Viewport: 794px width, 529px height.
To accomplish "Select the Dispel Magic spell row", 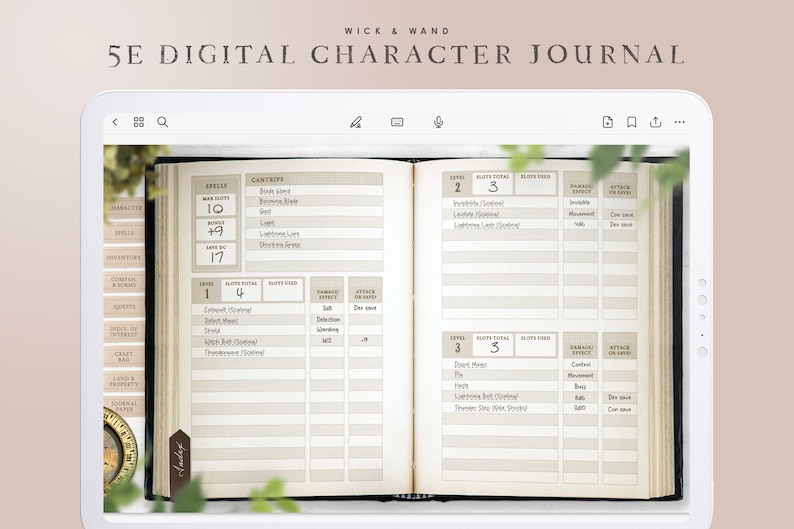I will click(x=500, y=364).
